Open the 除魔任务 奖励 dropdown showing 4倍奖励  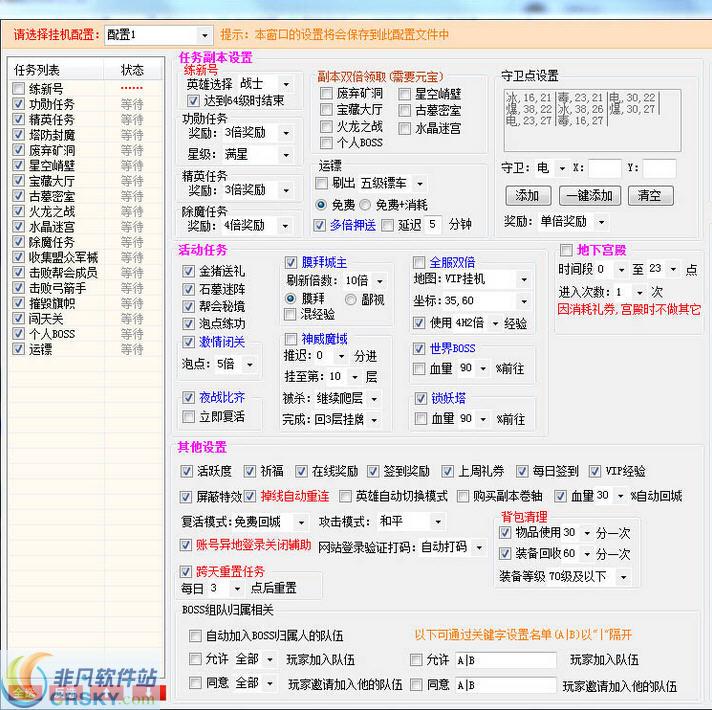(x=257, y=226)
